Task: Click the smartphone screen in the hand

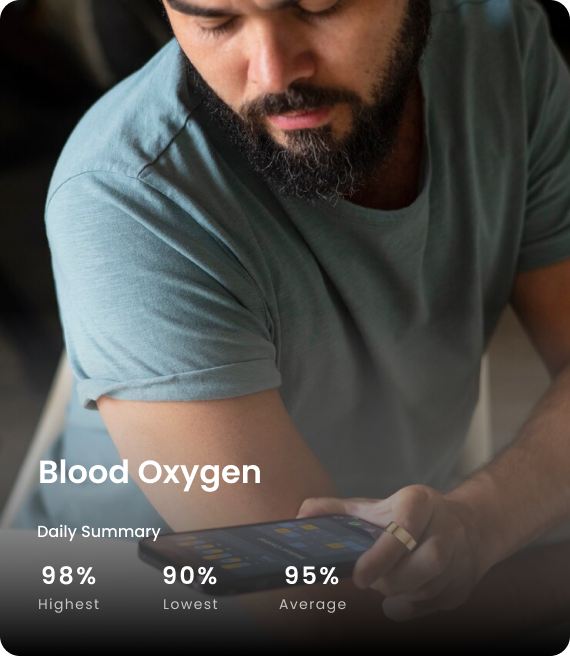Action: click(268, 544)
